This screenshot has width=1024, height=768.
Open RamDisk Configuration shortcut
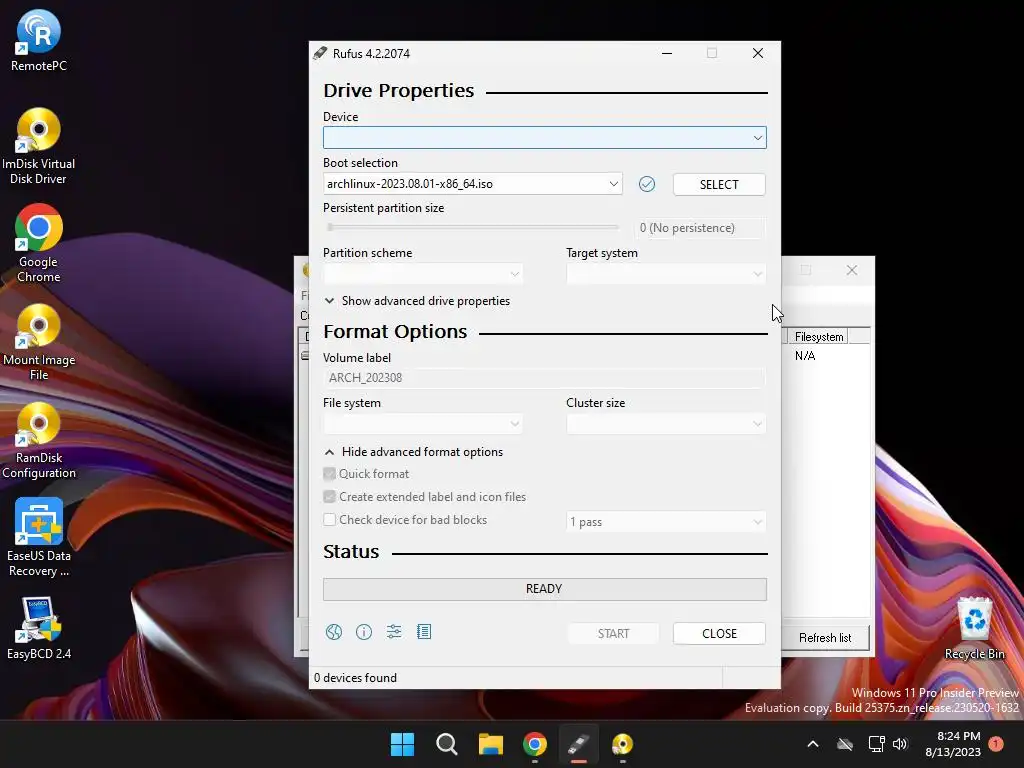[x=39, y=440]
